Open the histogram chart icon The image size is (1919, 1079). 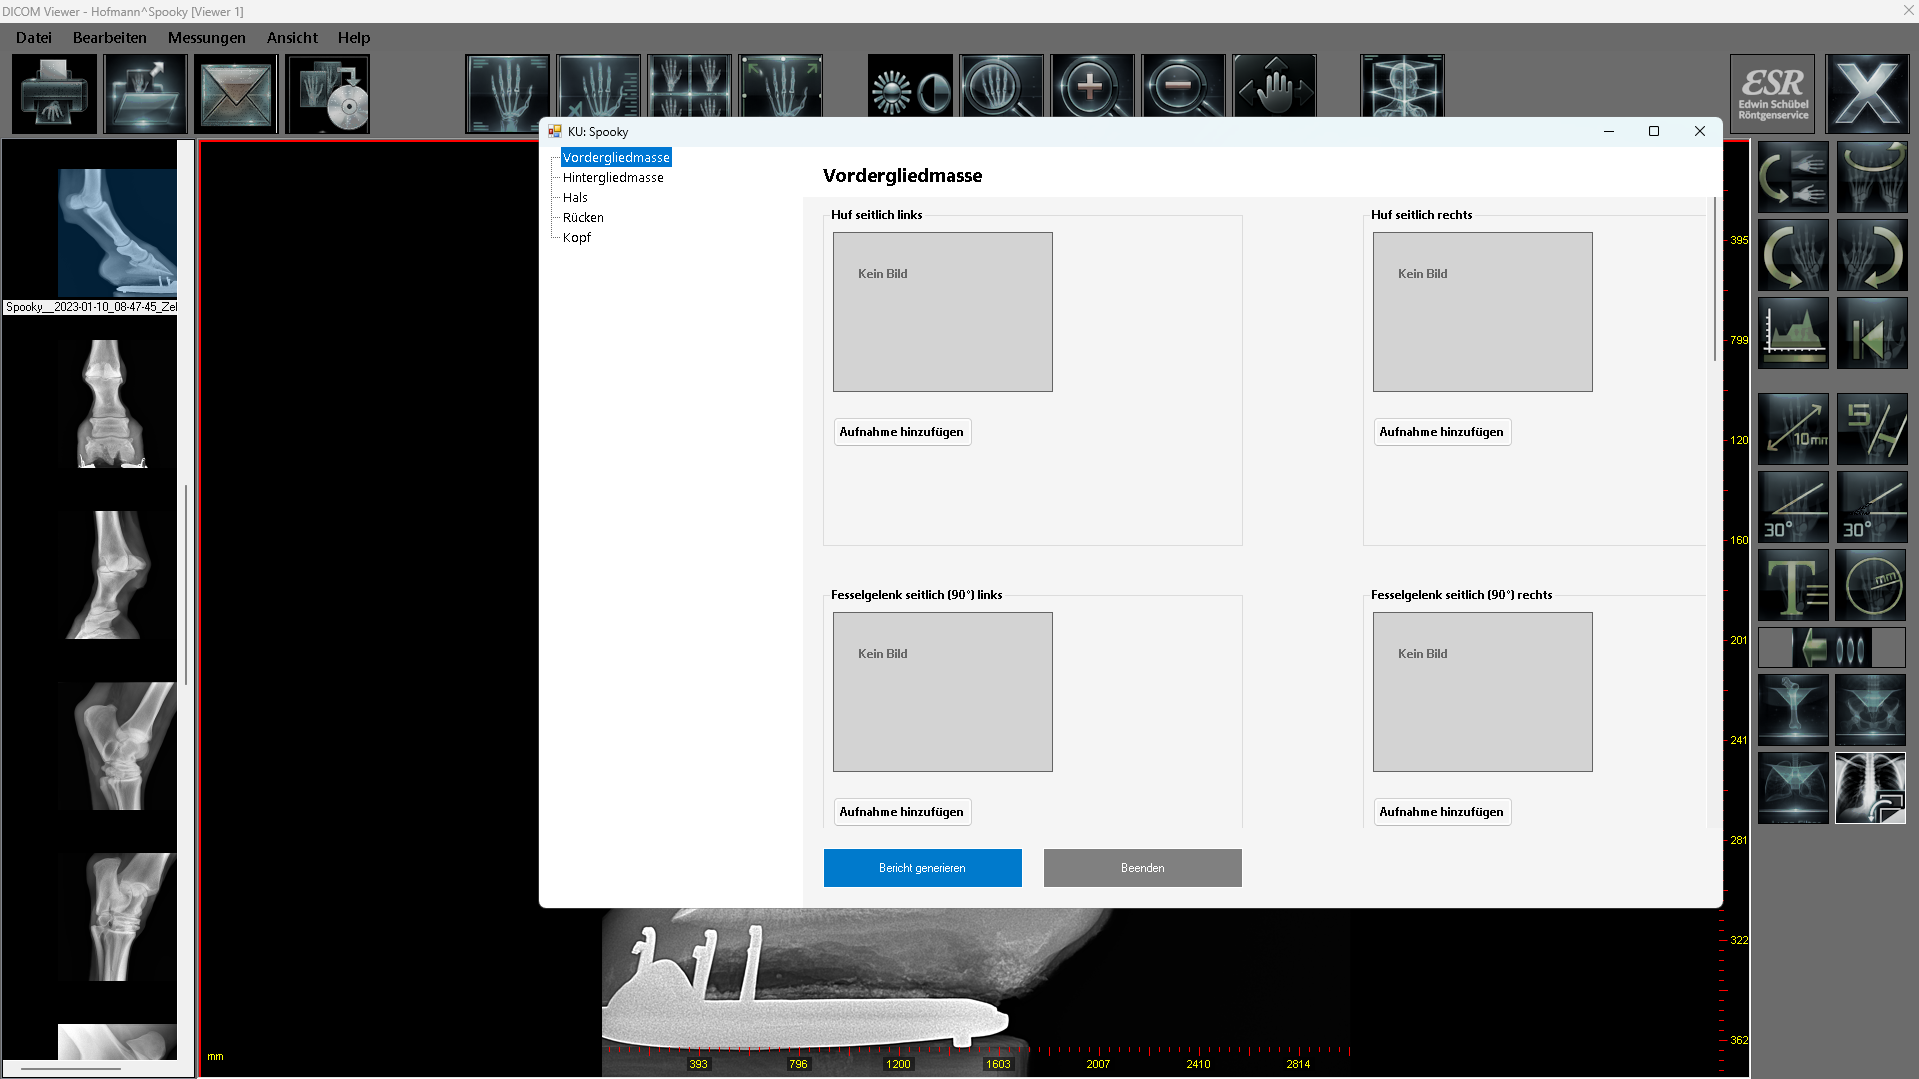coord(1793,333)
